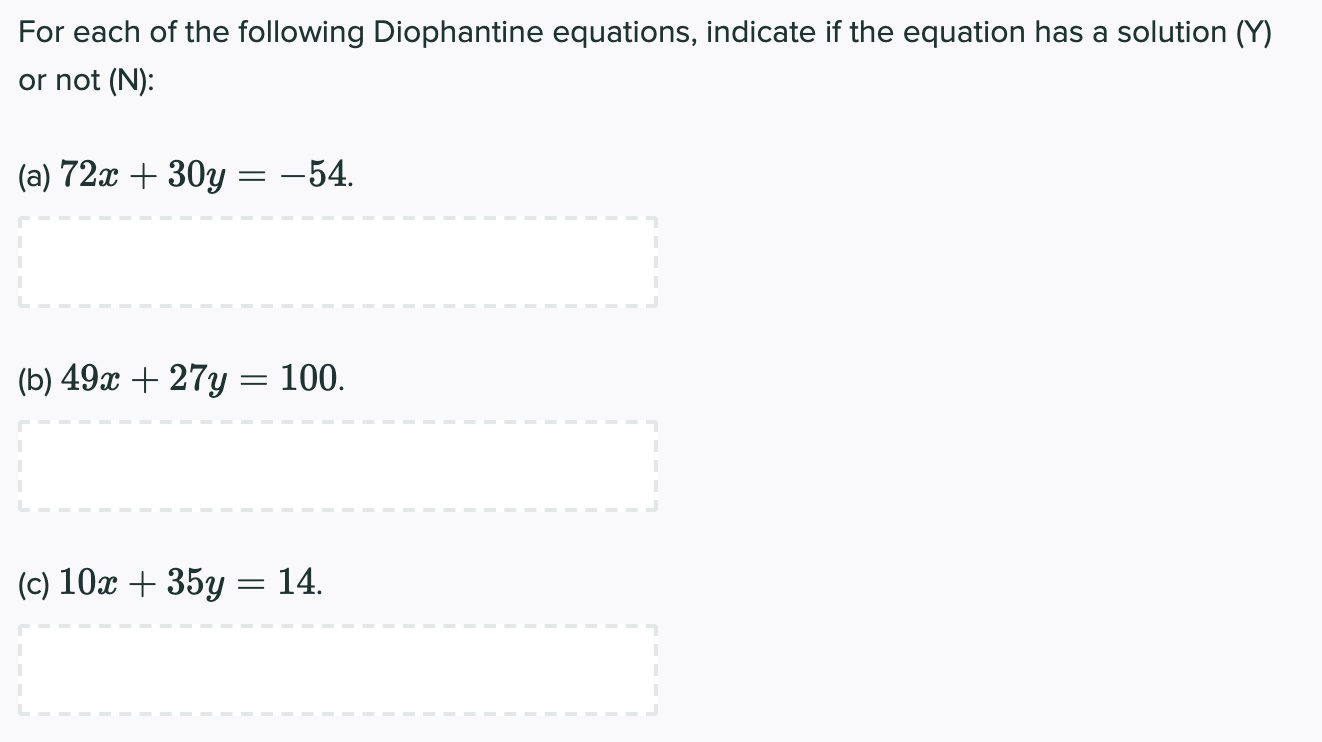Click the equation 49x + 27y = 100
Image resolution: width=1322 pixels, height=742 pixels.
pyautogui.click(x=200, y=378)
